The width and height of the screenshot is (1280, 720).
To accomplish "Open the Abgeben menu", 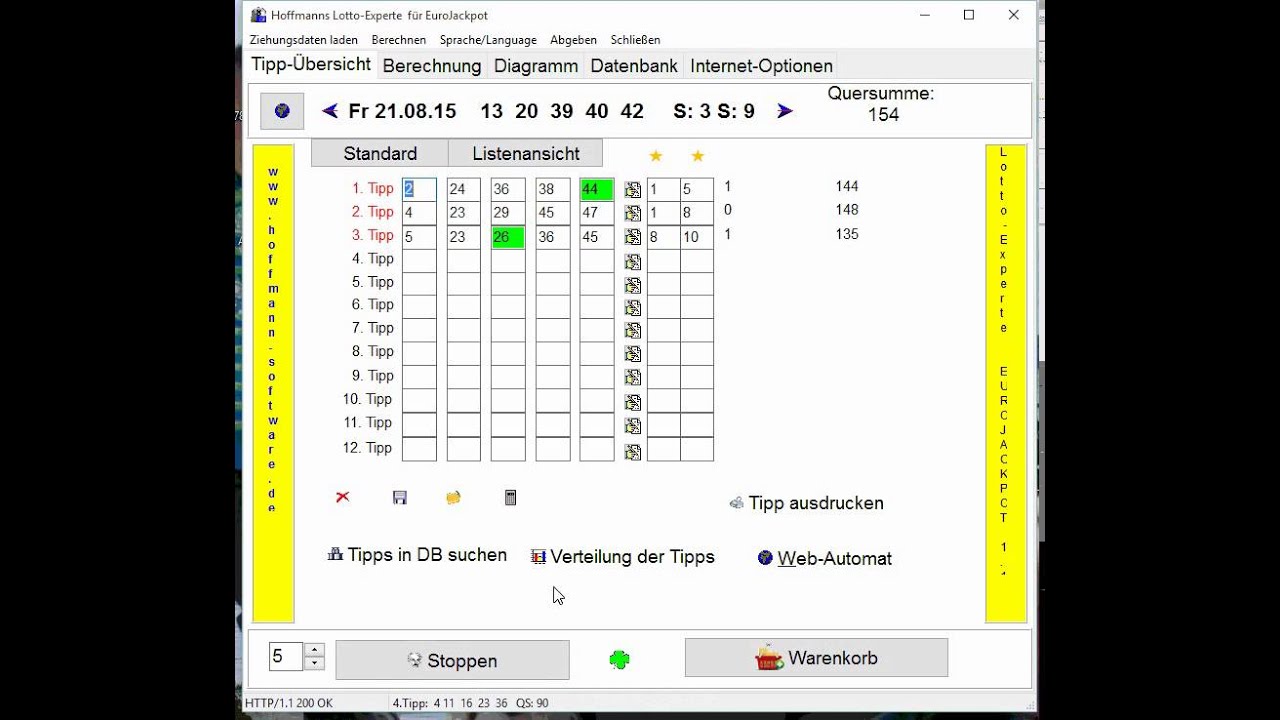I will coord(573,40).
